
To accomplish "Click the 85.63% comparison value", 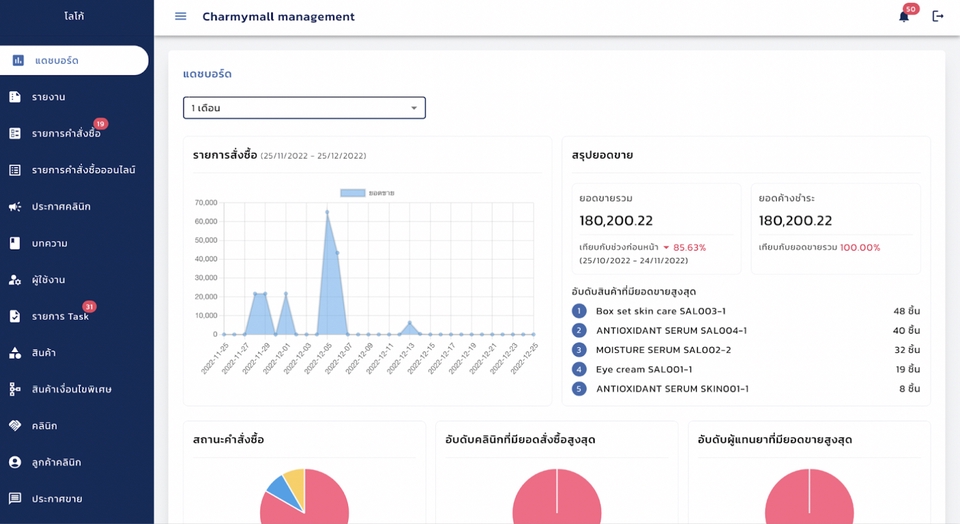I will 689,247.
